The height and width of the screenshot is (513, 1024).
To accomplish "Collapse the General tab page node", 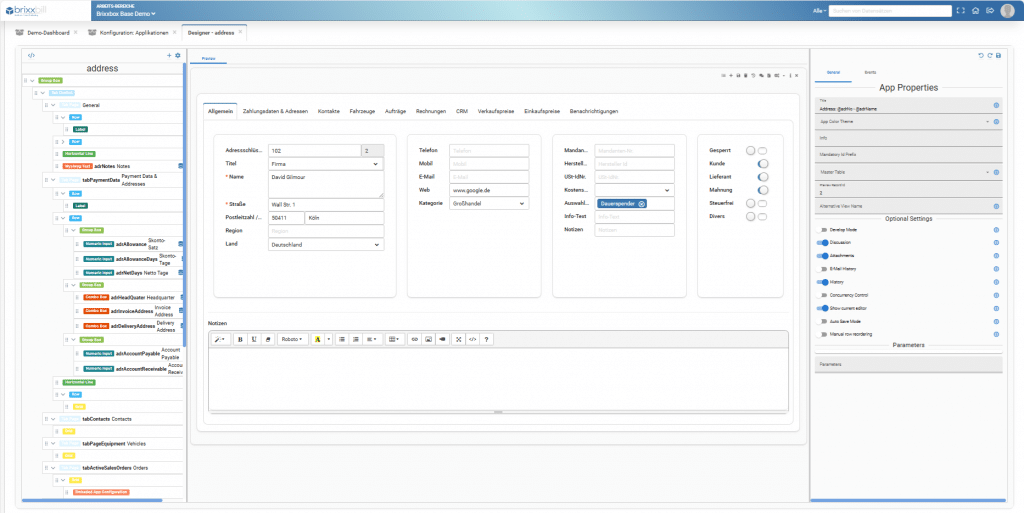I will click(54, 105).
